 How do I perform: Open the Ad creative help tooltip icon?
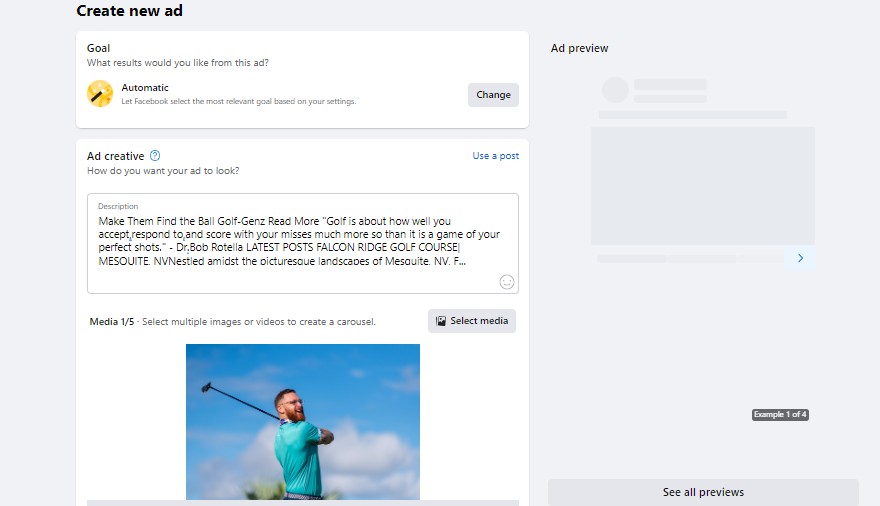(155, 156)
